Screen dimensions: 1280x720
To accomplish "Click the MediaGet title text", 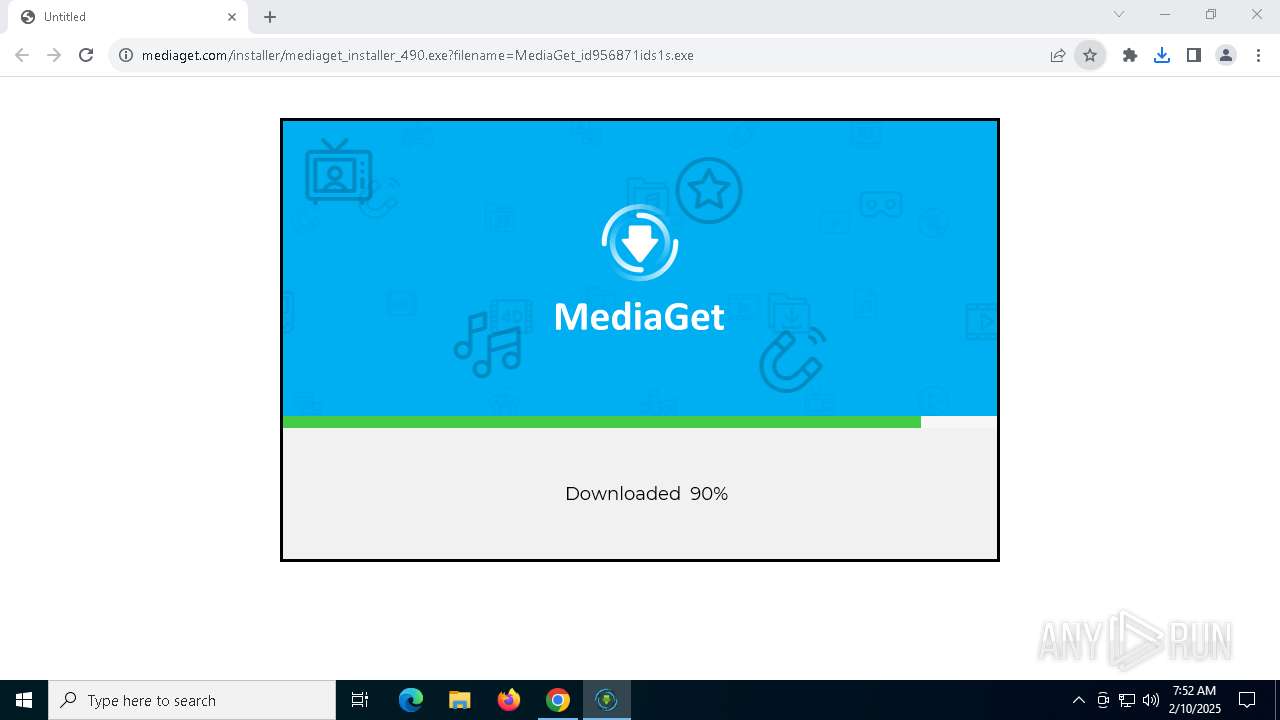I will point(639,316).
